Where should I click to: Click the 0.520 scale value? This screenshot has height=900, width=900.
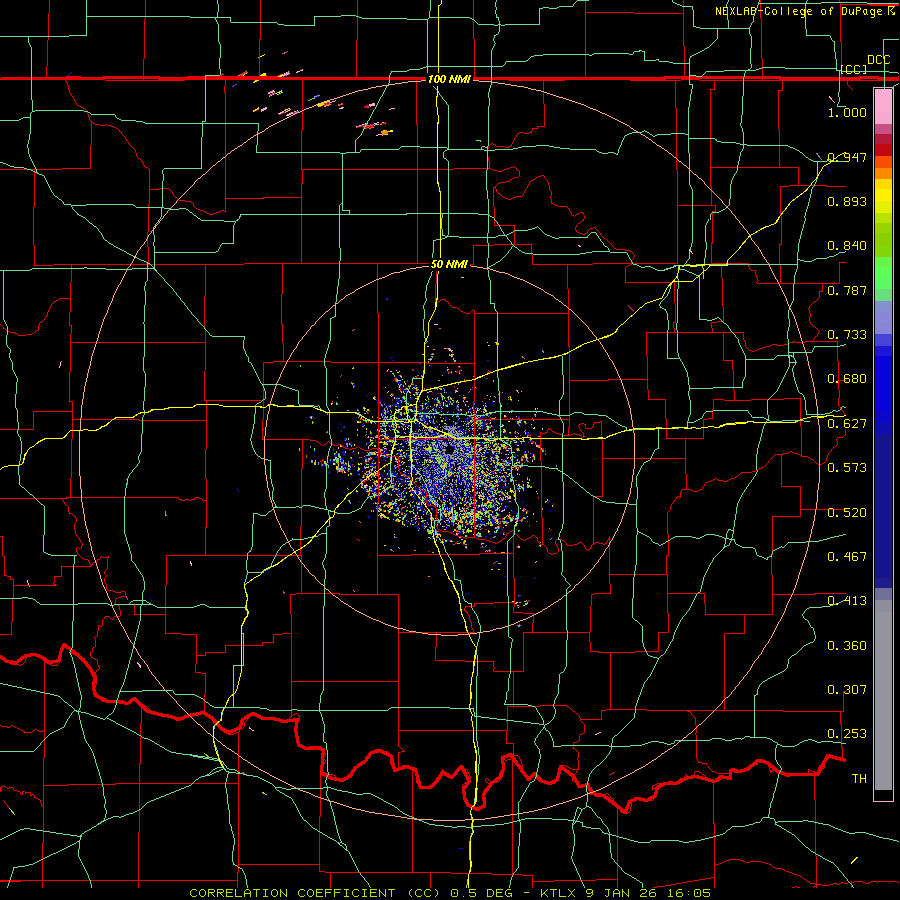pyautogui.click(x=847, y=513)
